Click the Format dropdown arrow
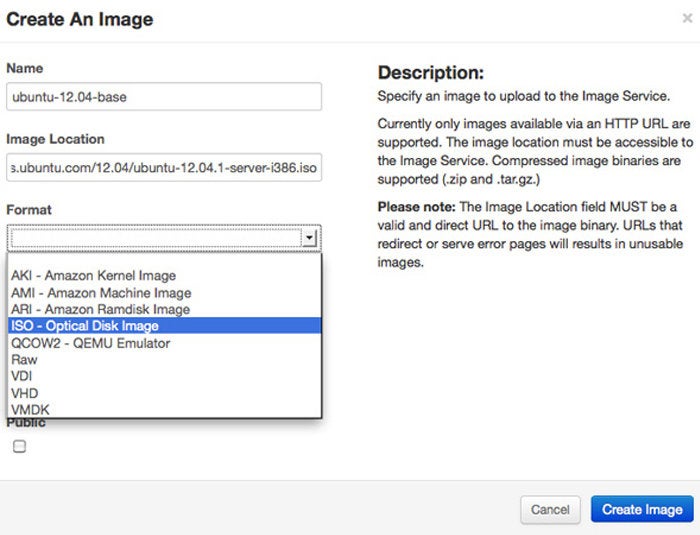 (309, 237)
